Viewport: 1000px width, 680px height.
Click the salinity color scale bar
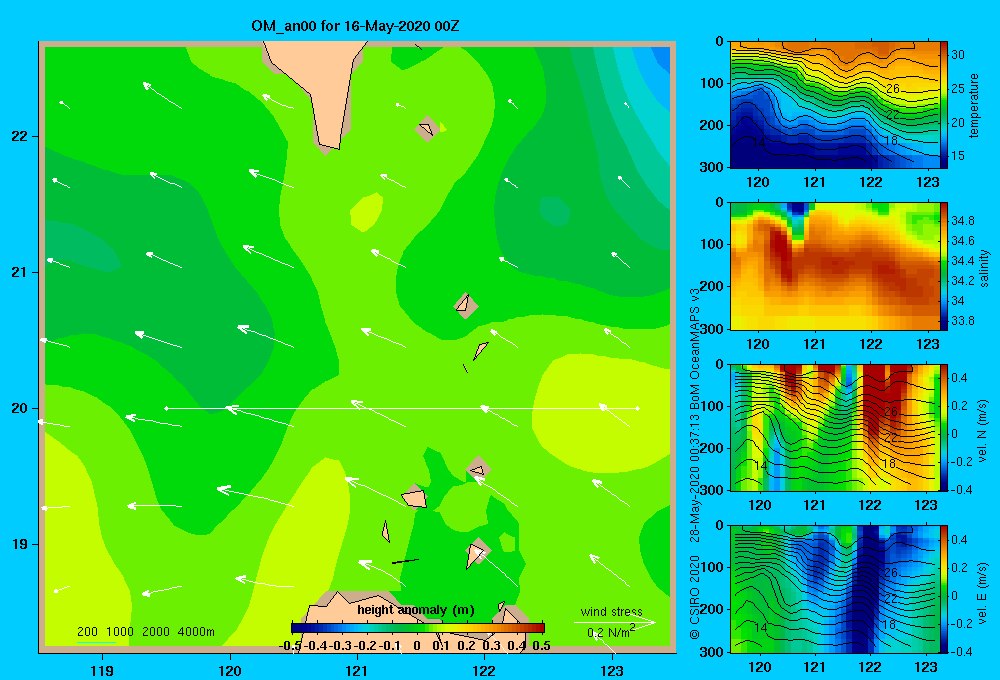pyautogui.click(x=944, y=266)
